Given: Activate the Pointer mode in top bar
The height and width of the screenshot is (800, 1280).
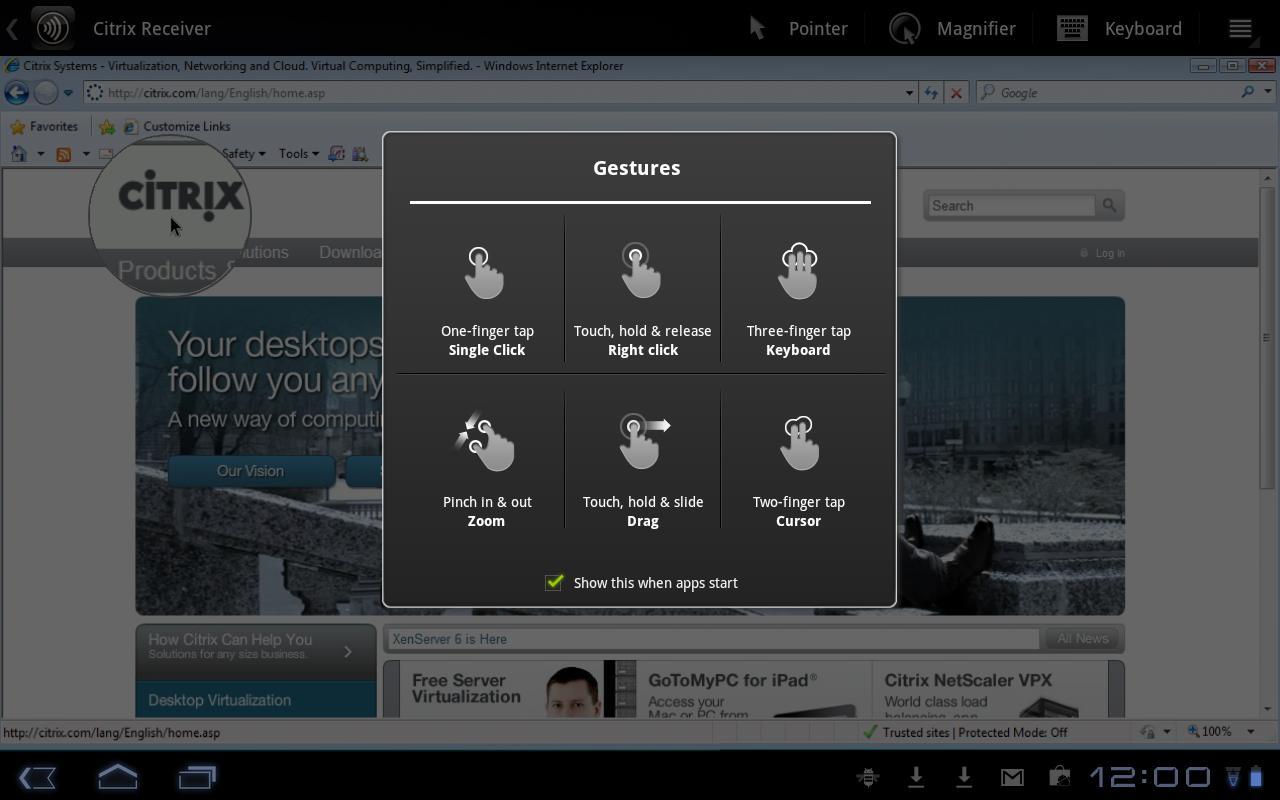Looking at the screenshot, I should pos(798,28).
